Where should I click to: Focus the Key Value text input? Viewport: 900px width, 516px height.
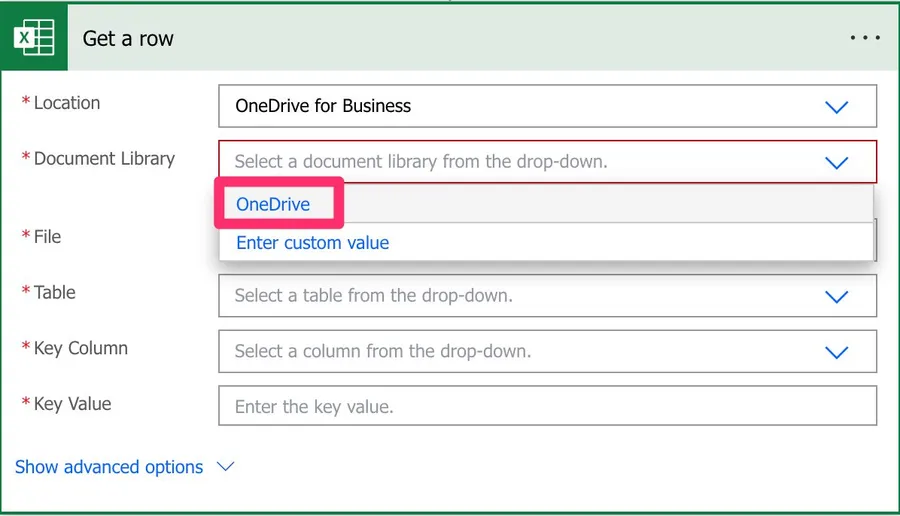546,407
